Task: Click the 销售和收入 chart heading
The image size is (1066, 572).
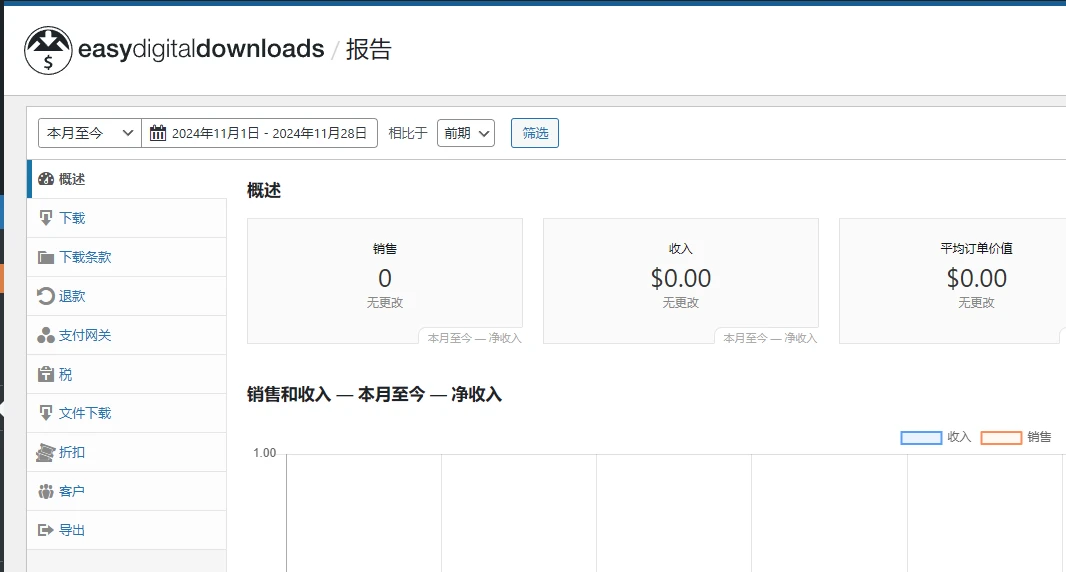Action: 375,394
